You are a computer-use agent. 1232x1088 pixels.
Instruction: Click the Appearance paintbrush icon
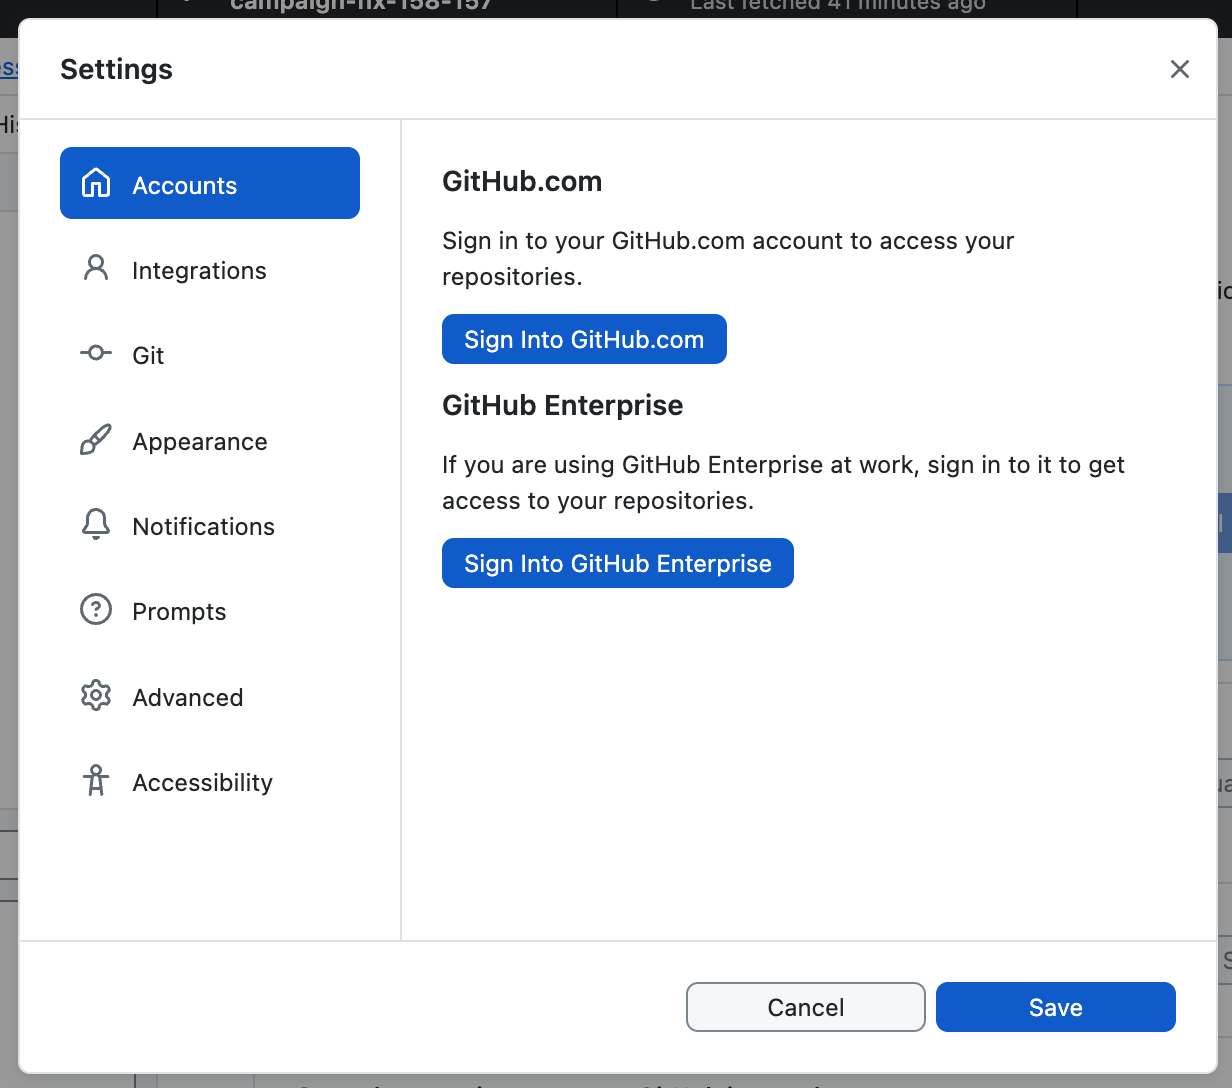coord(95,439)
